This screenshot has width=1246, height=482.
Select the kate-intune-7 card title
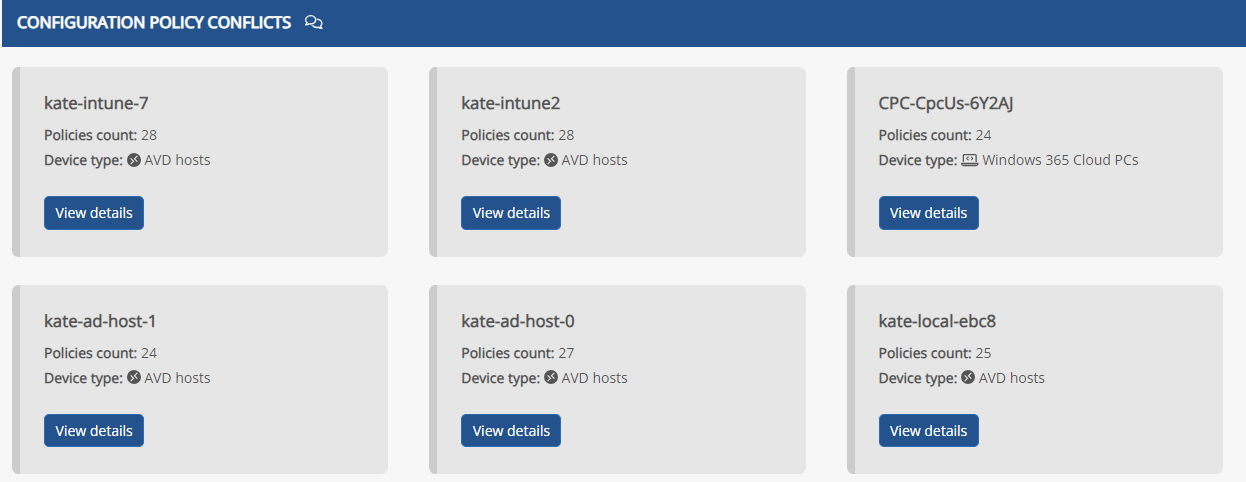pyautogui.click(x=97, y=103)
